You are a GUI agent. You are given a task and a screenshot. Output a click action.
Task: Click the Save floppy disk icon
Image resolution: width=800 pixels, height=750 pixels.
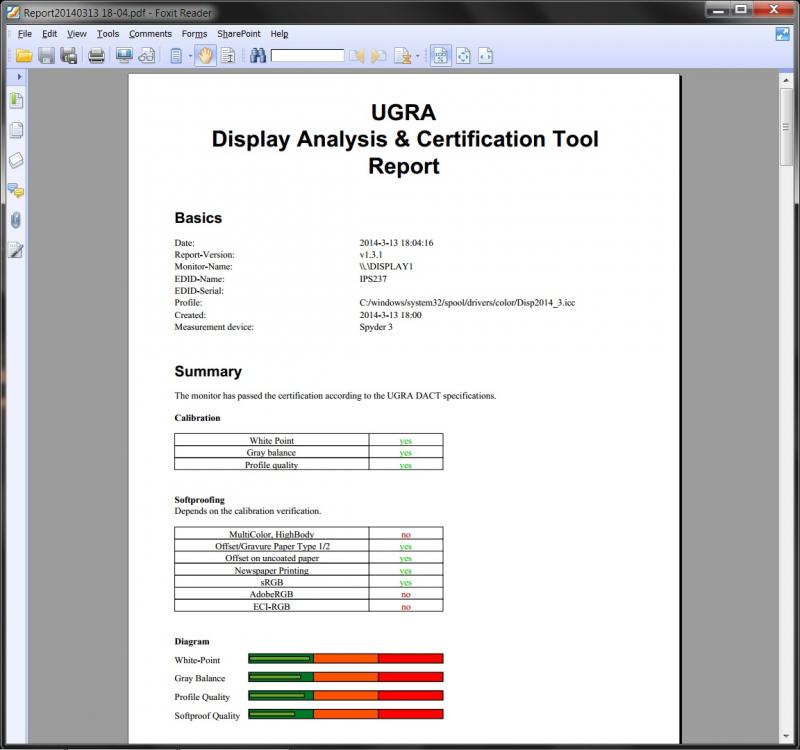[46, 56]
